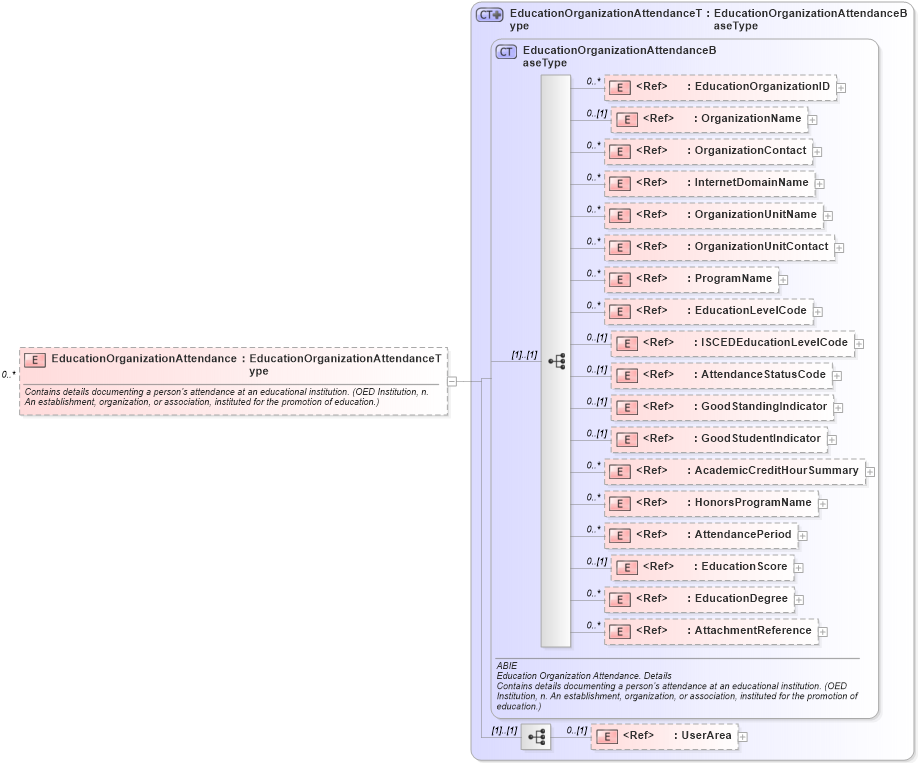Collapse the EducationOrganizationAttendance element via its right-edge handle
Viewport: 919px width, 763px height.
(451, 381)
